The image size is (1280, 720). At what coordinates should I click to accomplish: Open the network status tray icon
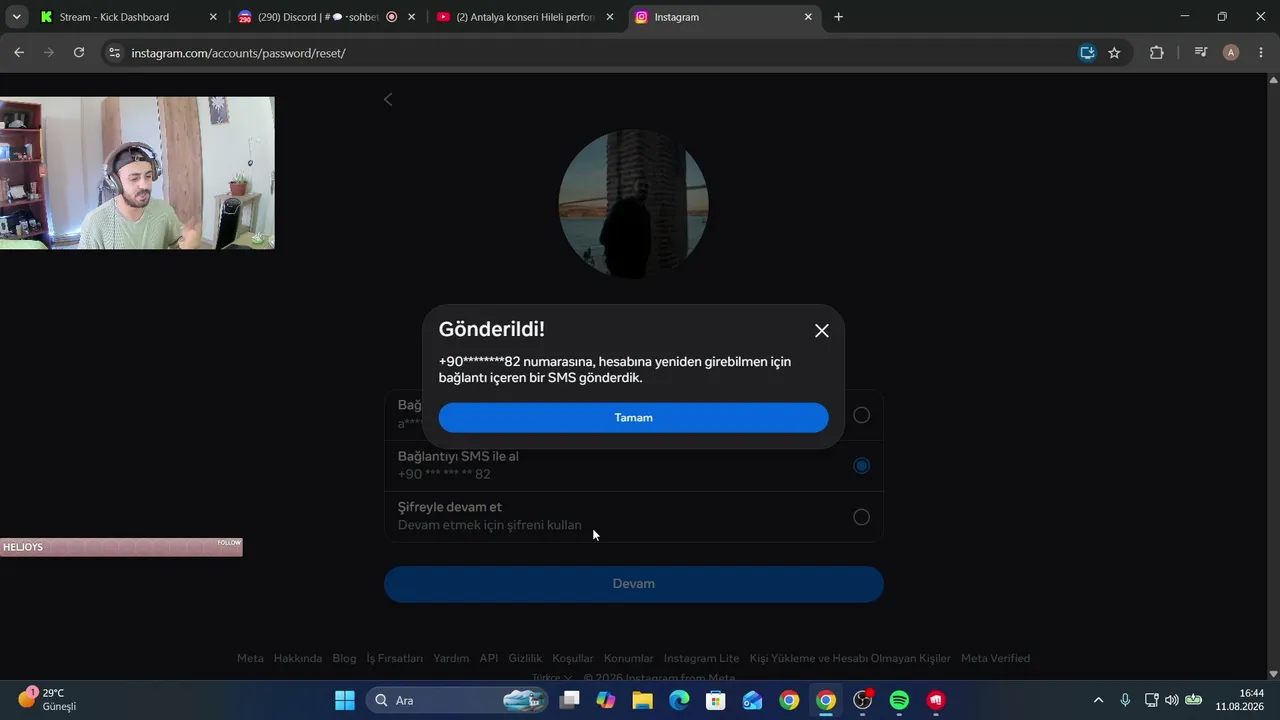(1151, 700)
